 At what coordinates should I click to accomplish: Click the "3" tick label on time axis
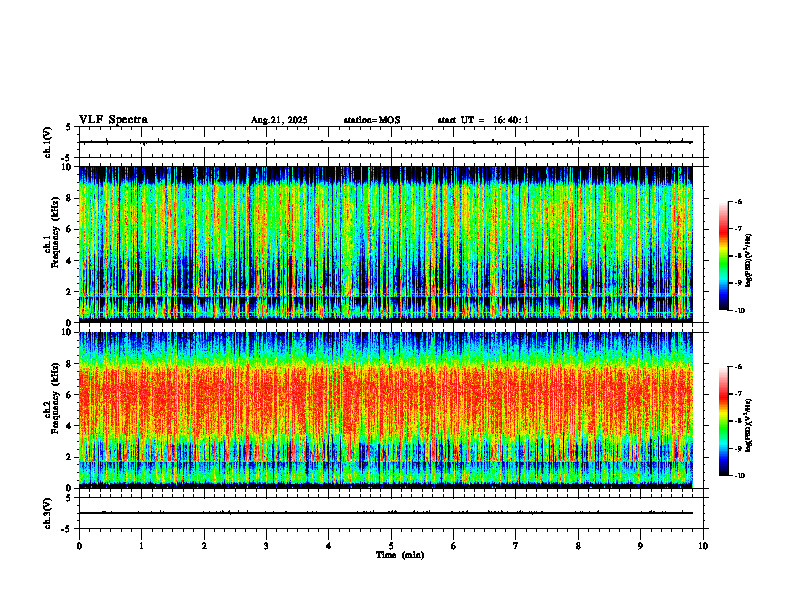click(x=266, y=546)
